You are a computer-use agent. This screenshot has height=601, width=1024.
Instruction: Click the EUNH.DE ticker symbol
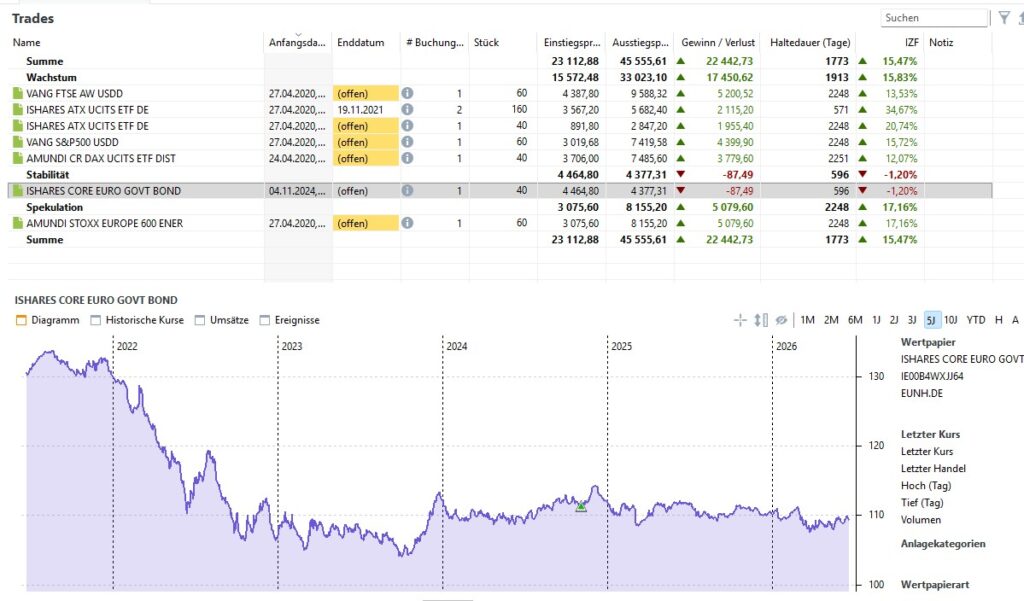921,393
